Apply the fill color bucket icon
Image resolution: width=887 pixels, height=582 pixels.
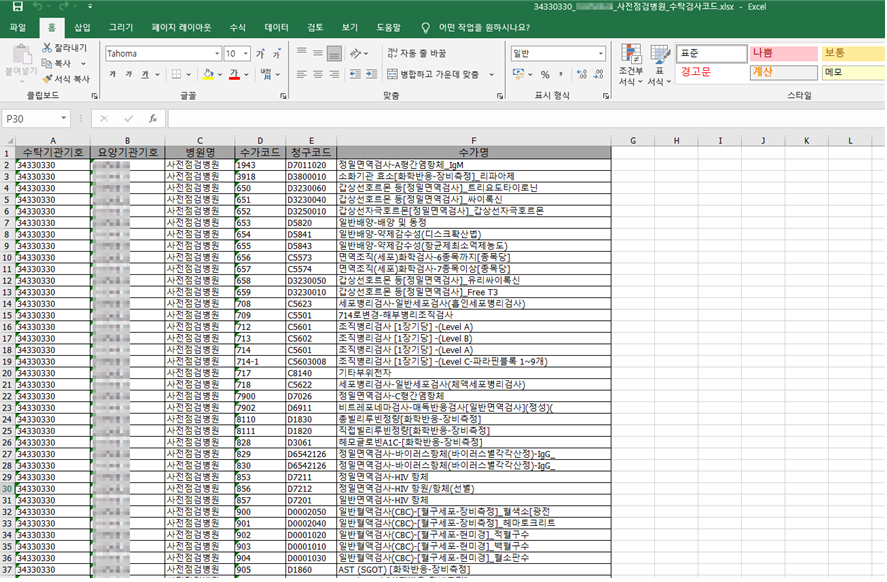tap(207, 74)
